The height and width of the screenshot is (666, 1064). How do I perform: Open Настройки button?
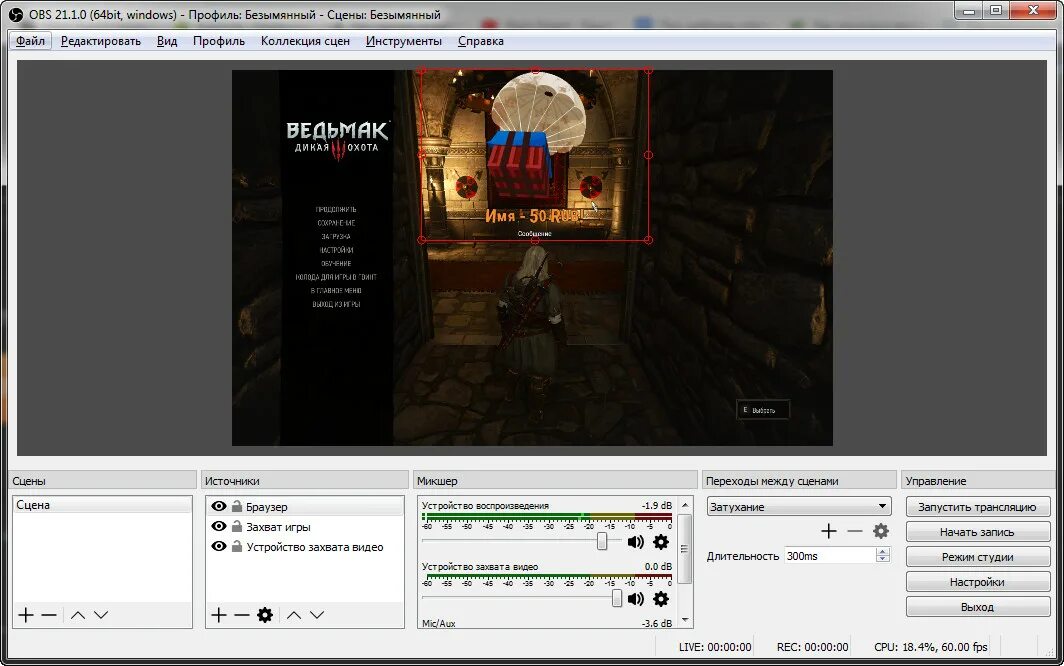(977, 582)
